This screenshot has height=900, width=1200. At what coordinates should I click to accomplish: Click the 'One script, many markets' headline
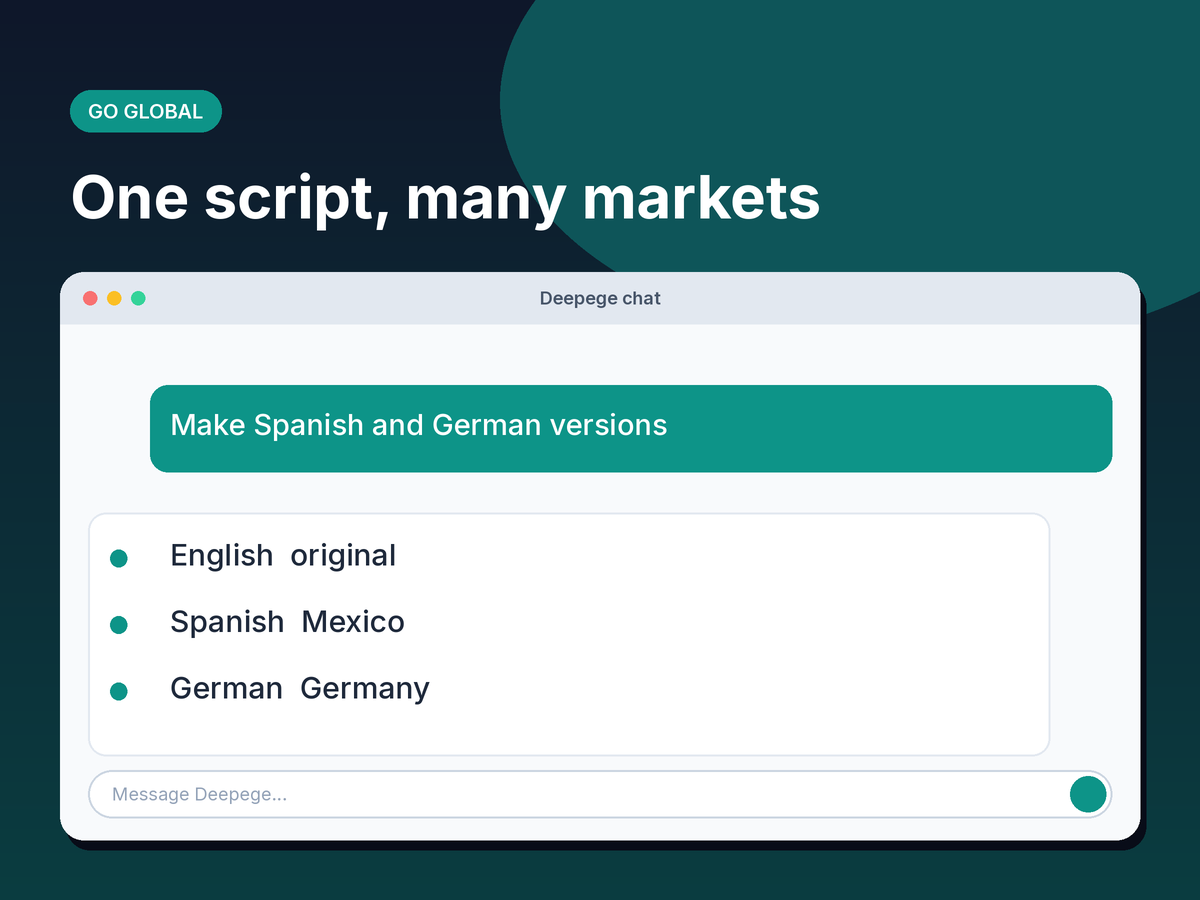446,198
